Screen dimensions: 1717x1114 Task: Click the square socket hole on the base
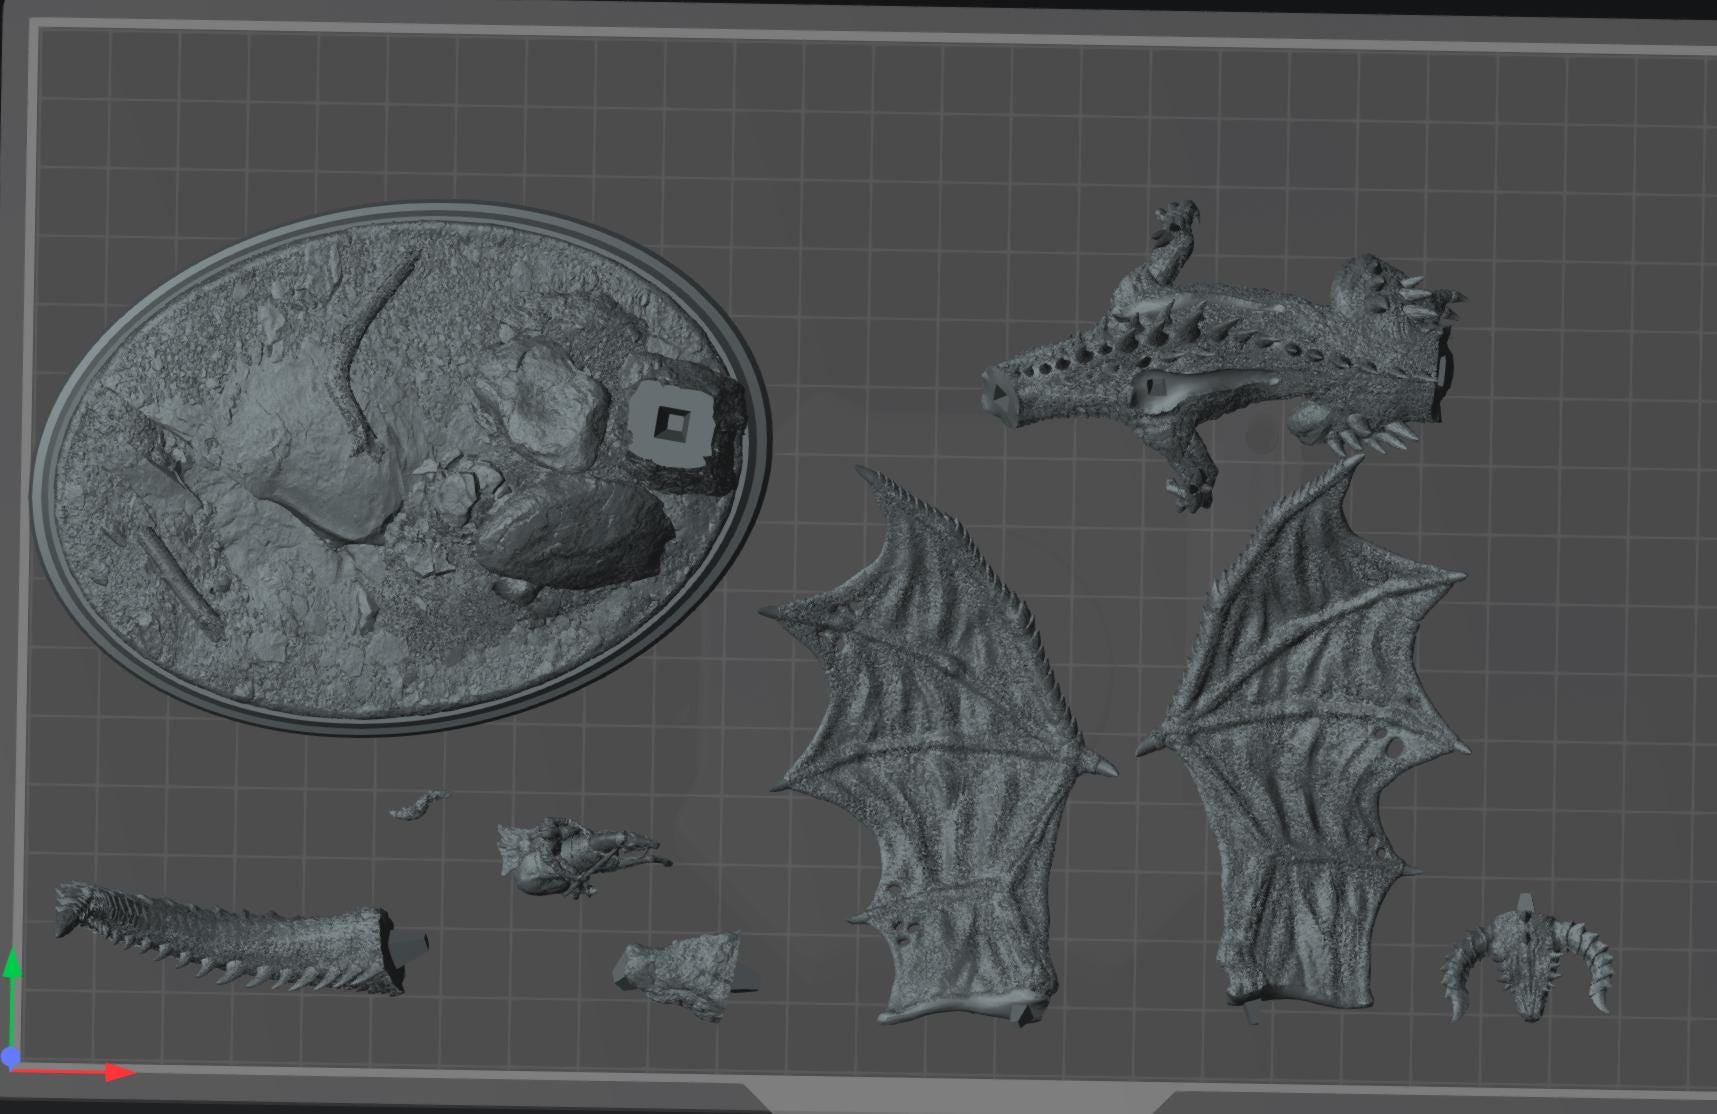tap(672, 422)
